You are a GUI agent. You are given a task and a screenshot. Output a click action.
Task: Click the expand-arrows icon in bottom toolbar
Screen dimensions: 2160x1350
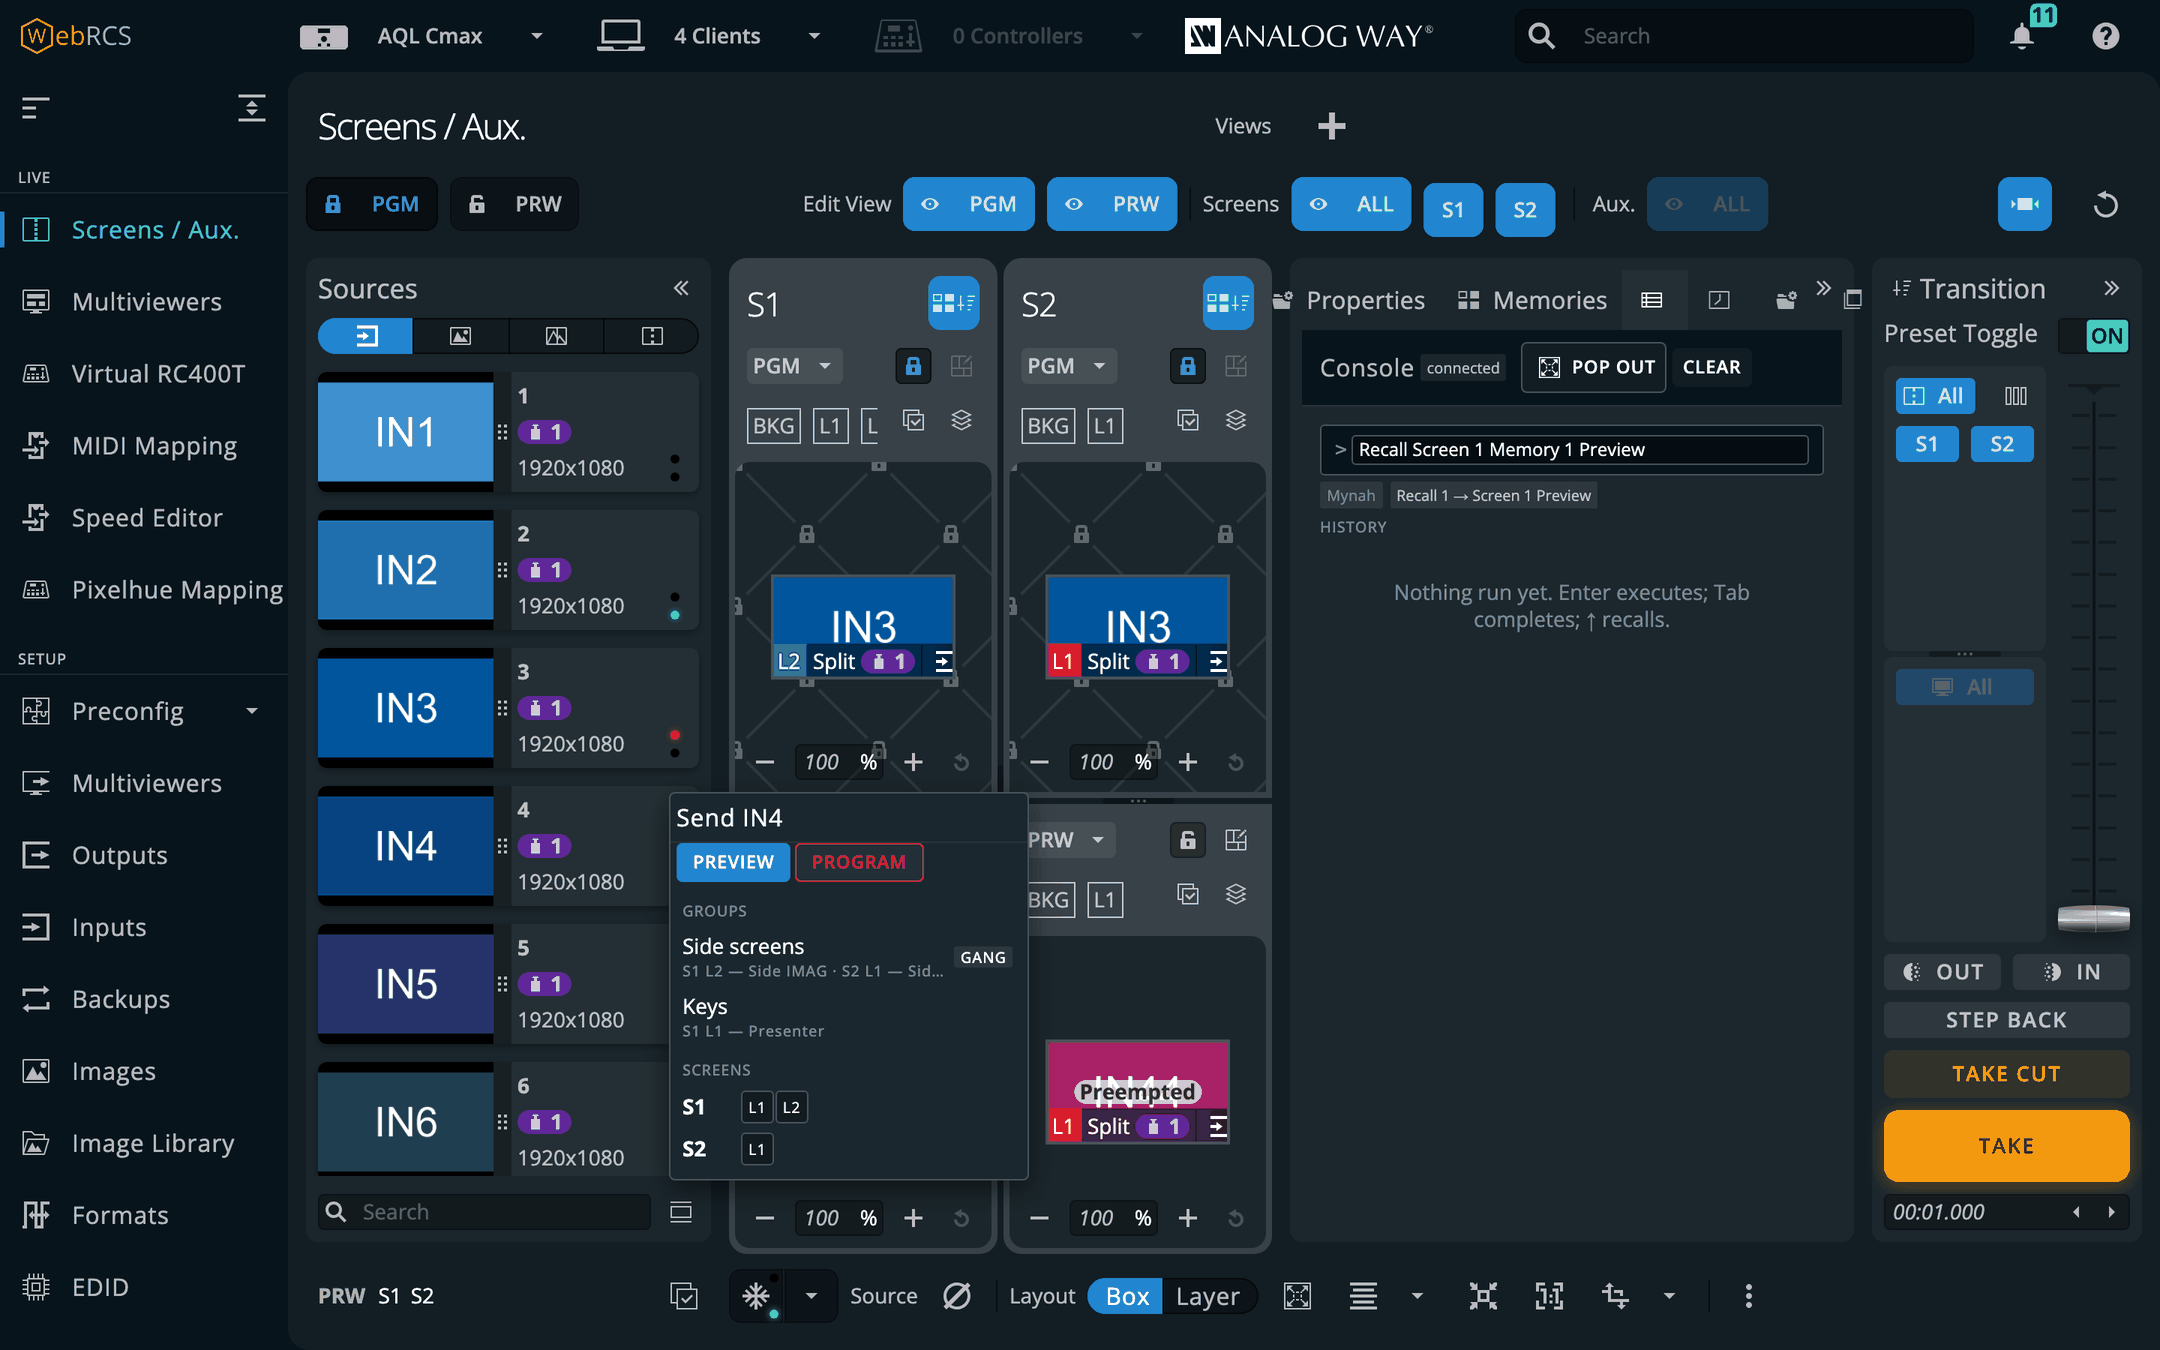click(1483, 1296)
